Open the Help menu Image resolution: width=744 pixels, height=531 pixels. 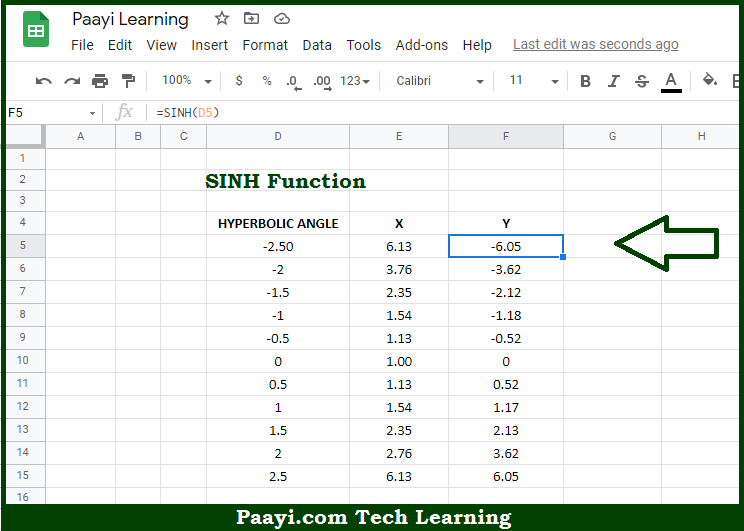(477, 45)
